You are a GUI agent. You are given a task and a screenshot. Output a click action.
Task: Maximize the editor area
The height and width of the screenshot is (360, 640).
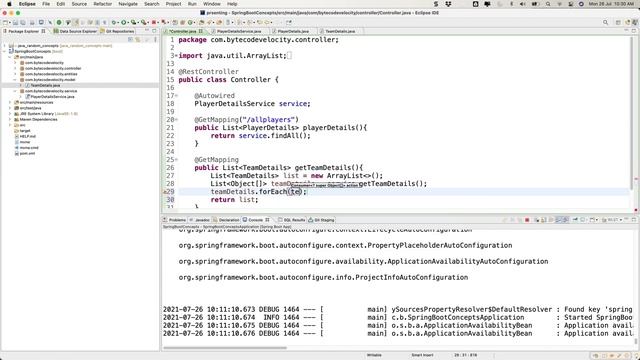[634, 31]
